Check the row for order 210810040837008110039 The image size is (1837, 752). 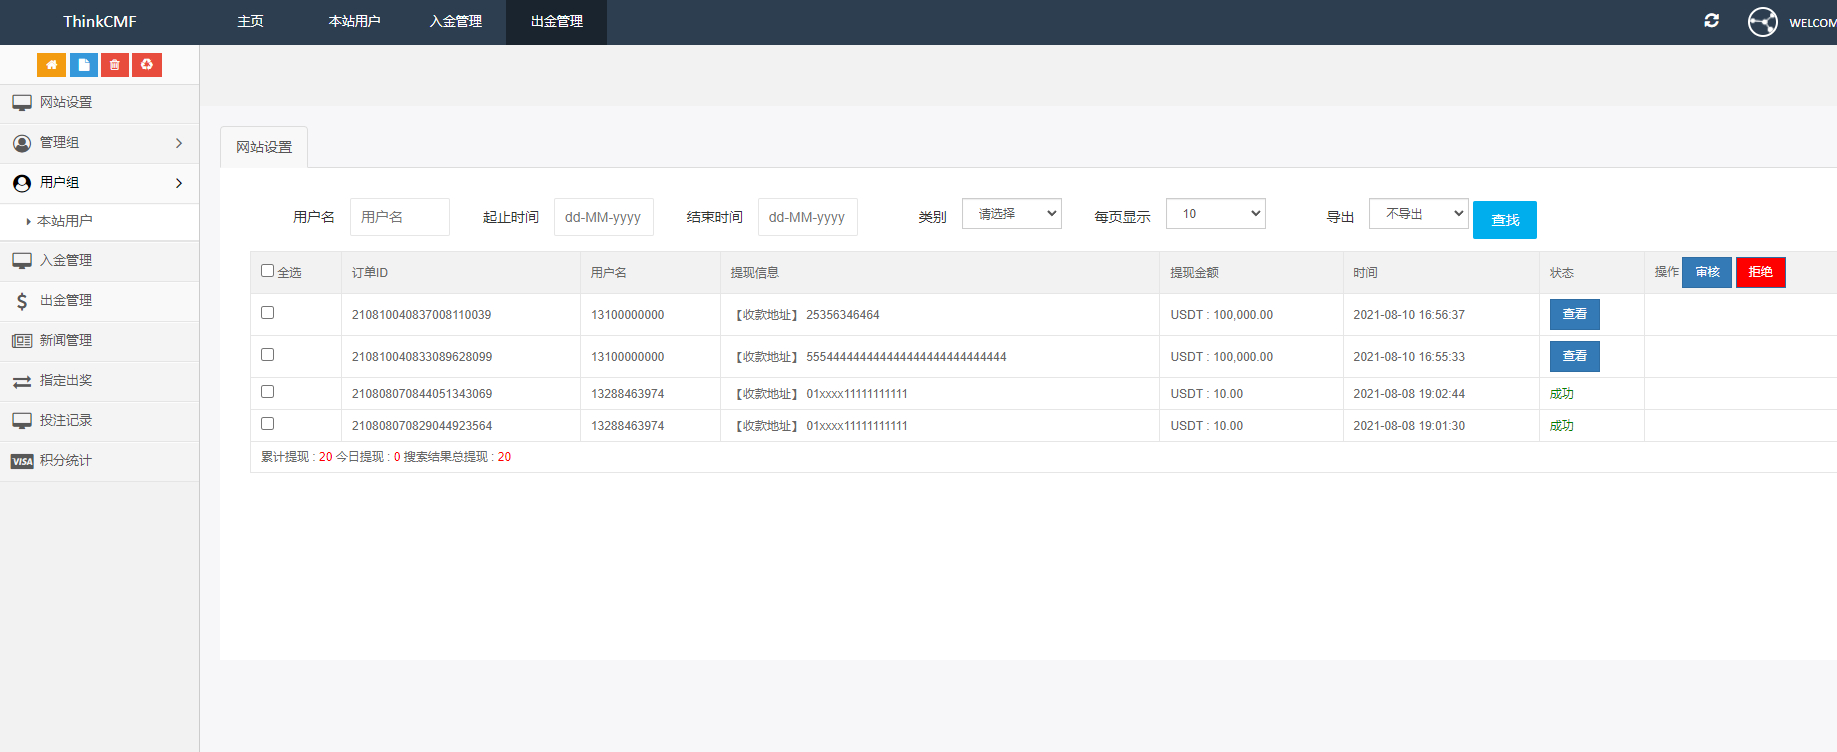click(x=267, y=313)
